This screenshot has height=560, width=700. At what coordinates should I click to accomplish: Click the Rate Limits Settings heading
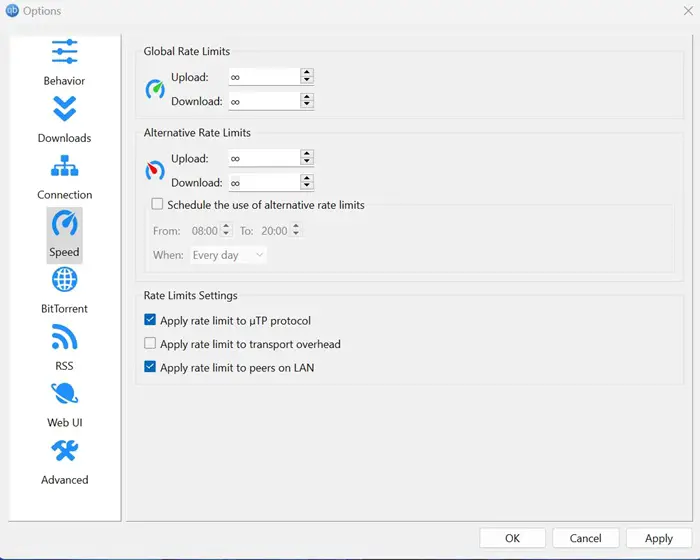pos(190,295)
